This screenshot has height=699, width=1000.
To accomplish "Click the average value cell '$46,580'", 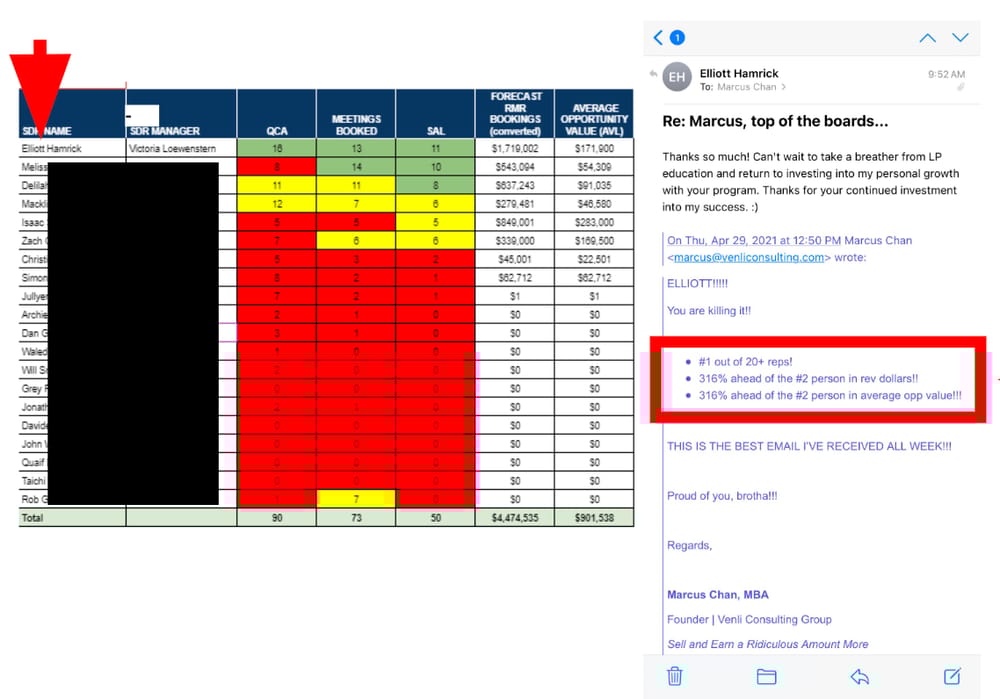I will pyautogui.click(x=594, y=203).
